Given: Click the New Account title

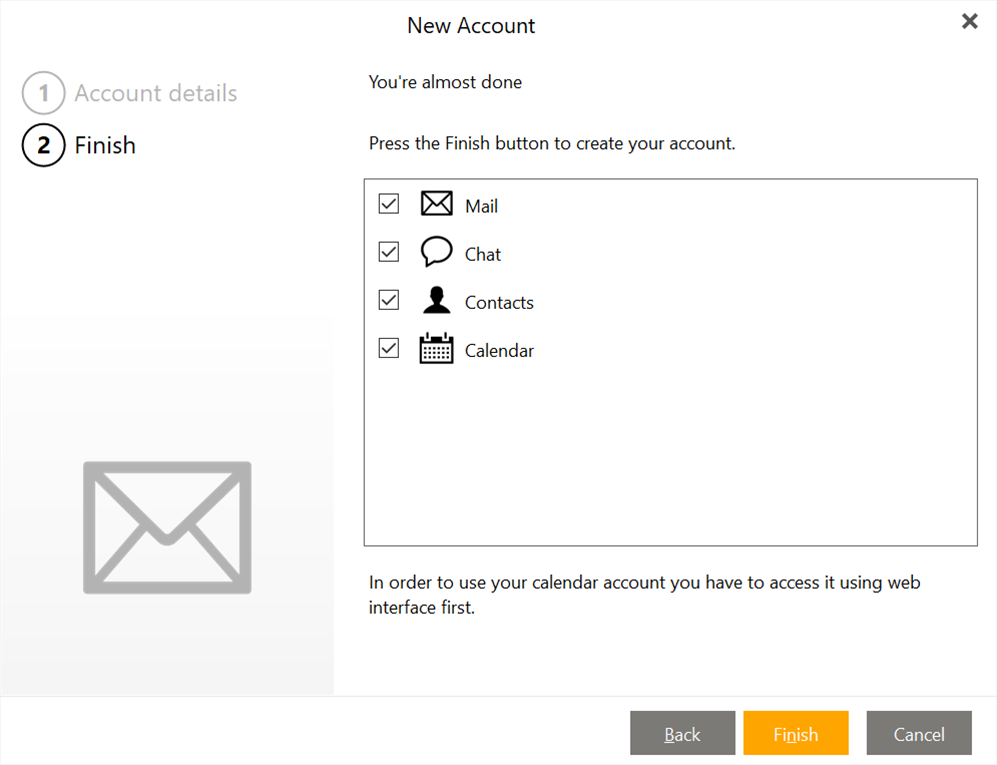Looking at the screenshot, I should (x=471, y=25).
